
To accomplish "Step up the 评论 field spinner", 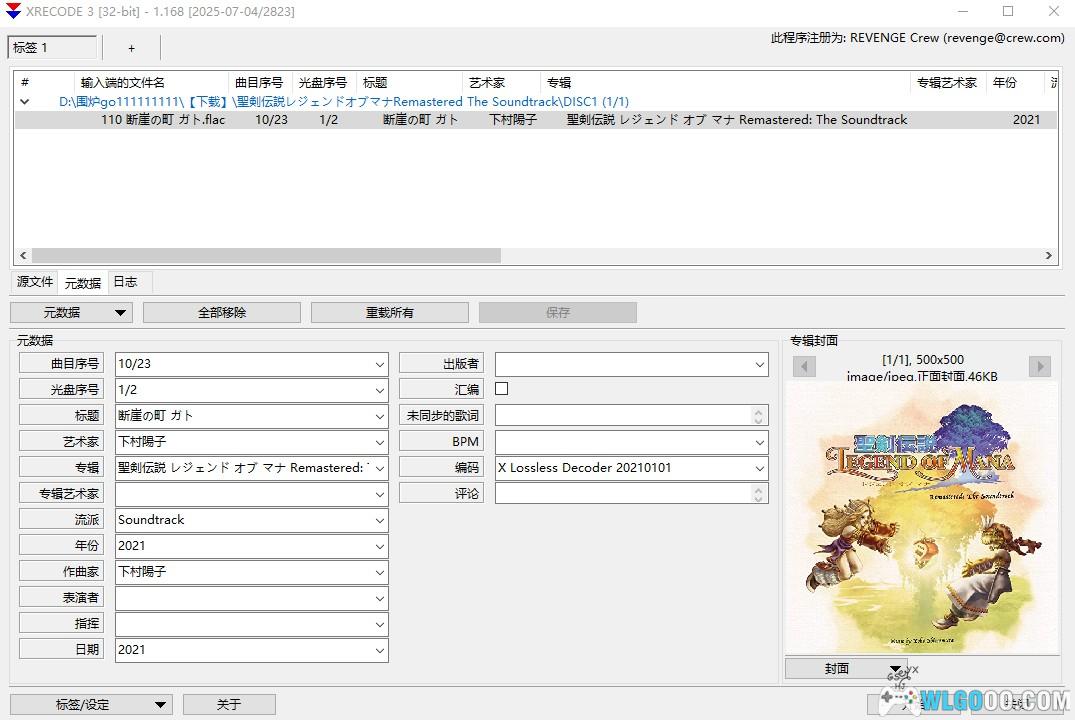I will tap(758, 490).
